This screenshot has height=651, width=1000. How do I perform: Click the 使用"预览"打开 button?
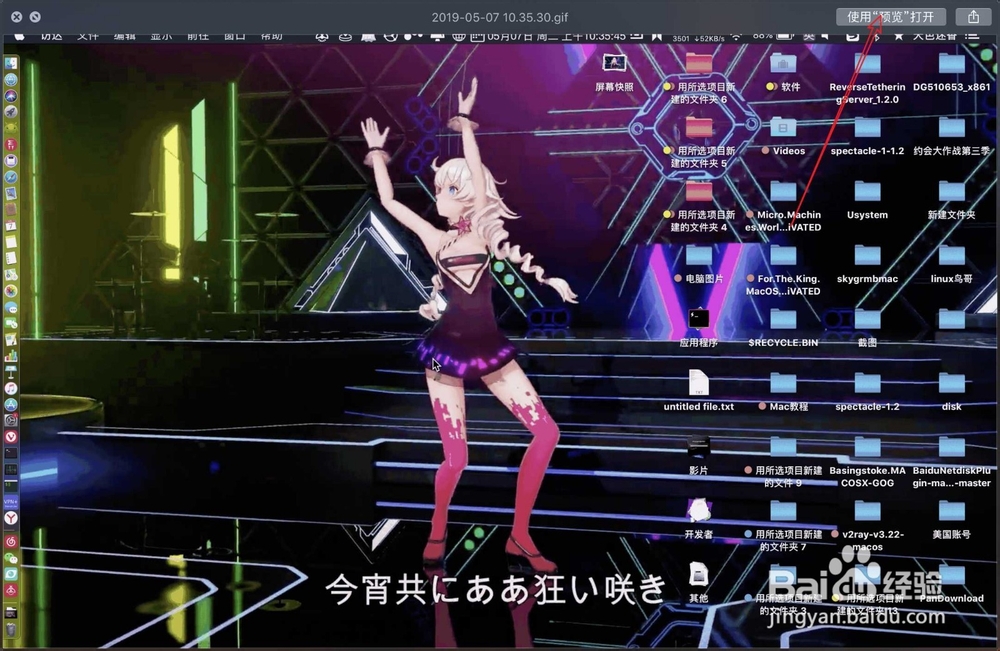(890, 17)
